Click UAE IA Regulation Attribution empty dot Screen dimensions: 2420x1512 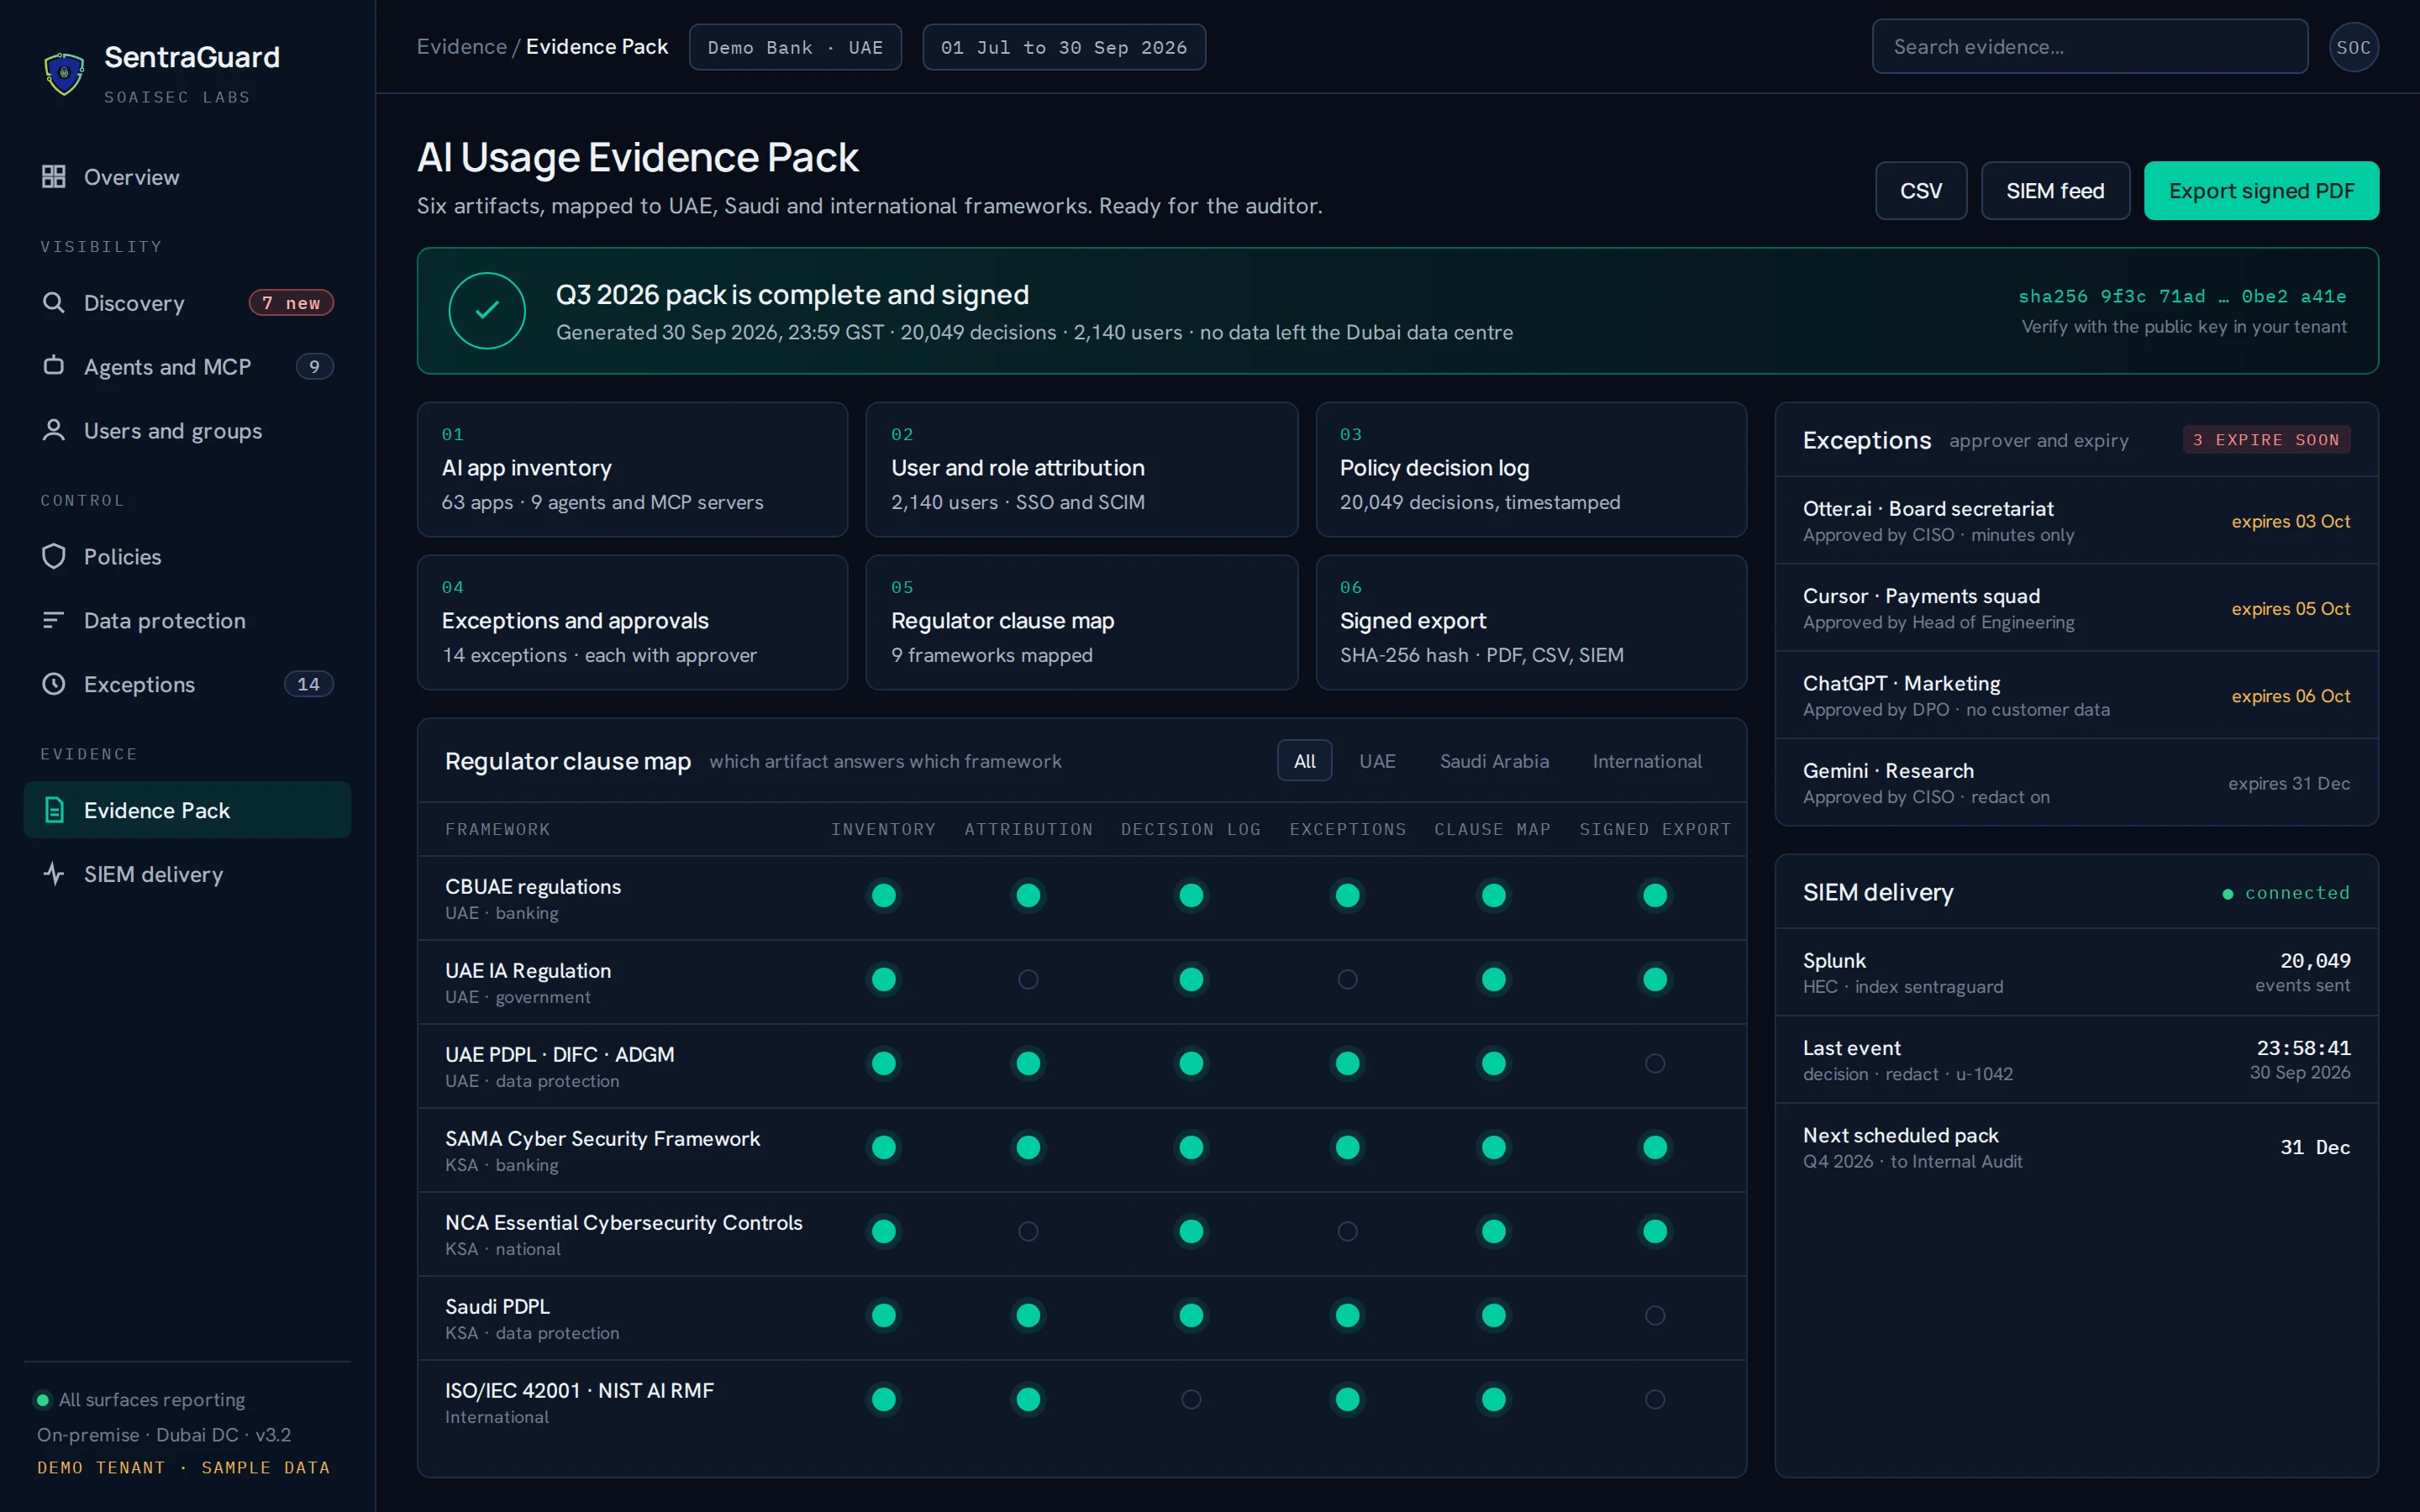(1028, 979)
